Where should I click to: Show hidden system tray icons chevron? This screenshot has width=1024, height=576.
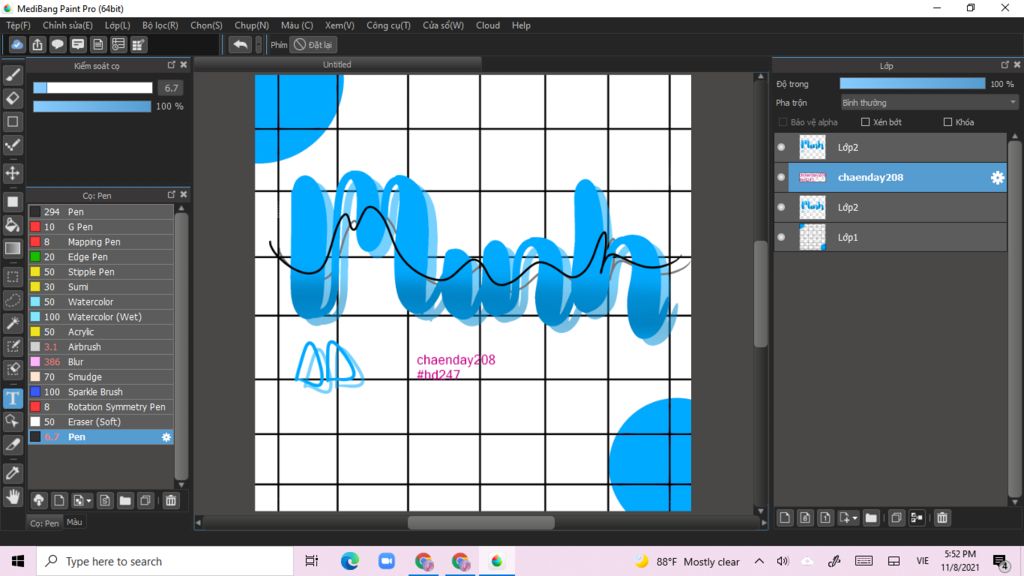tap(759, 561)
